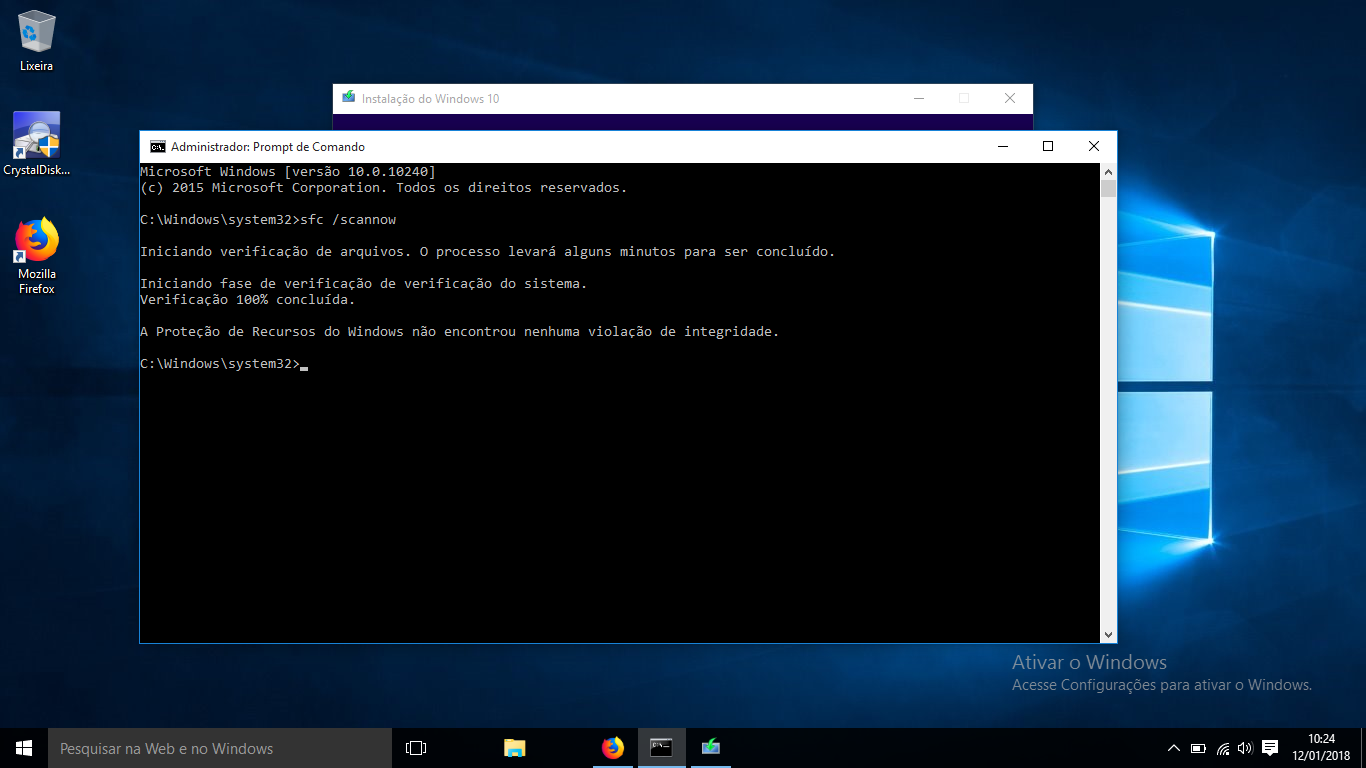Click the Command Prompt scrollbar up arrow

[x=1108, y=171]
